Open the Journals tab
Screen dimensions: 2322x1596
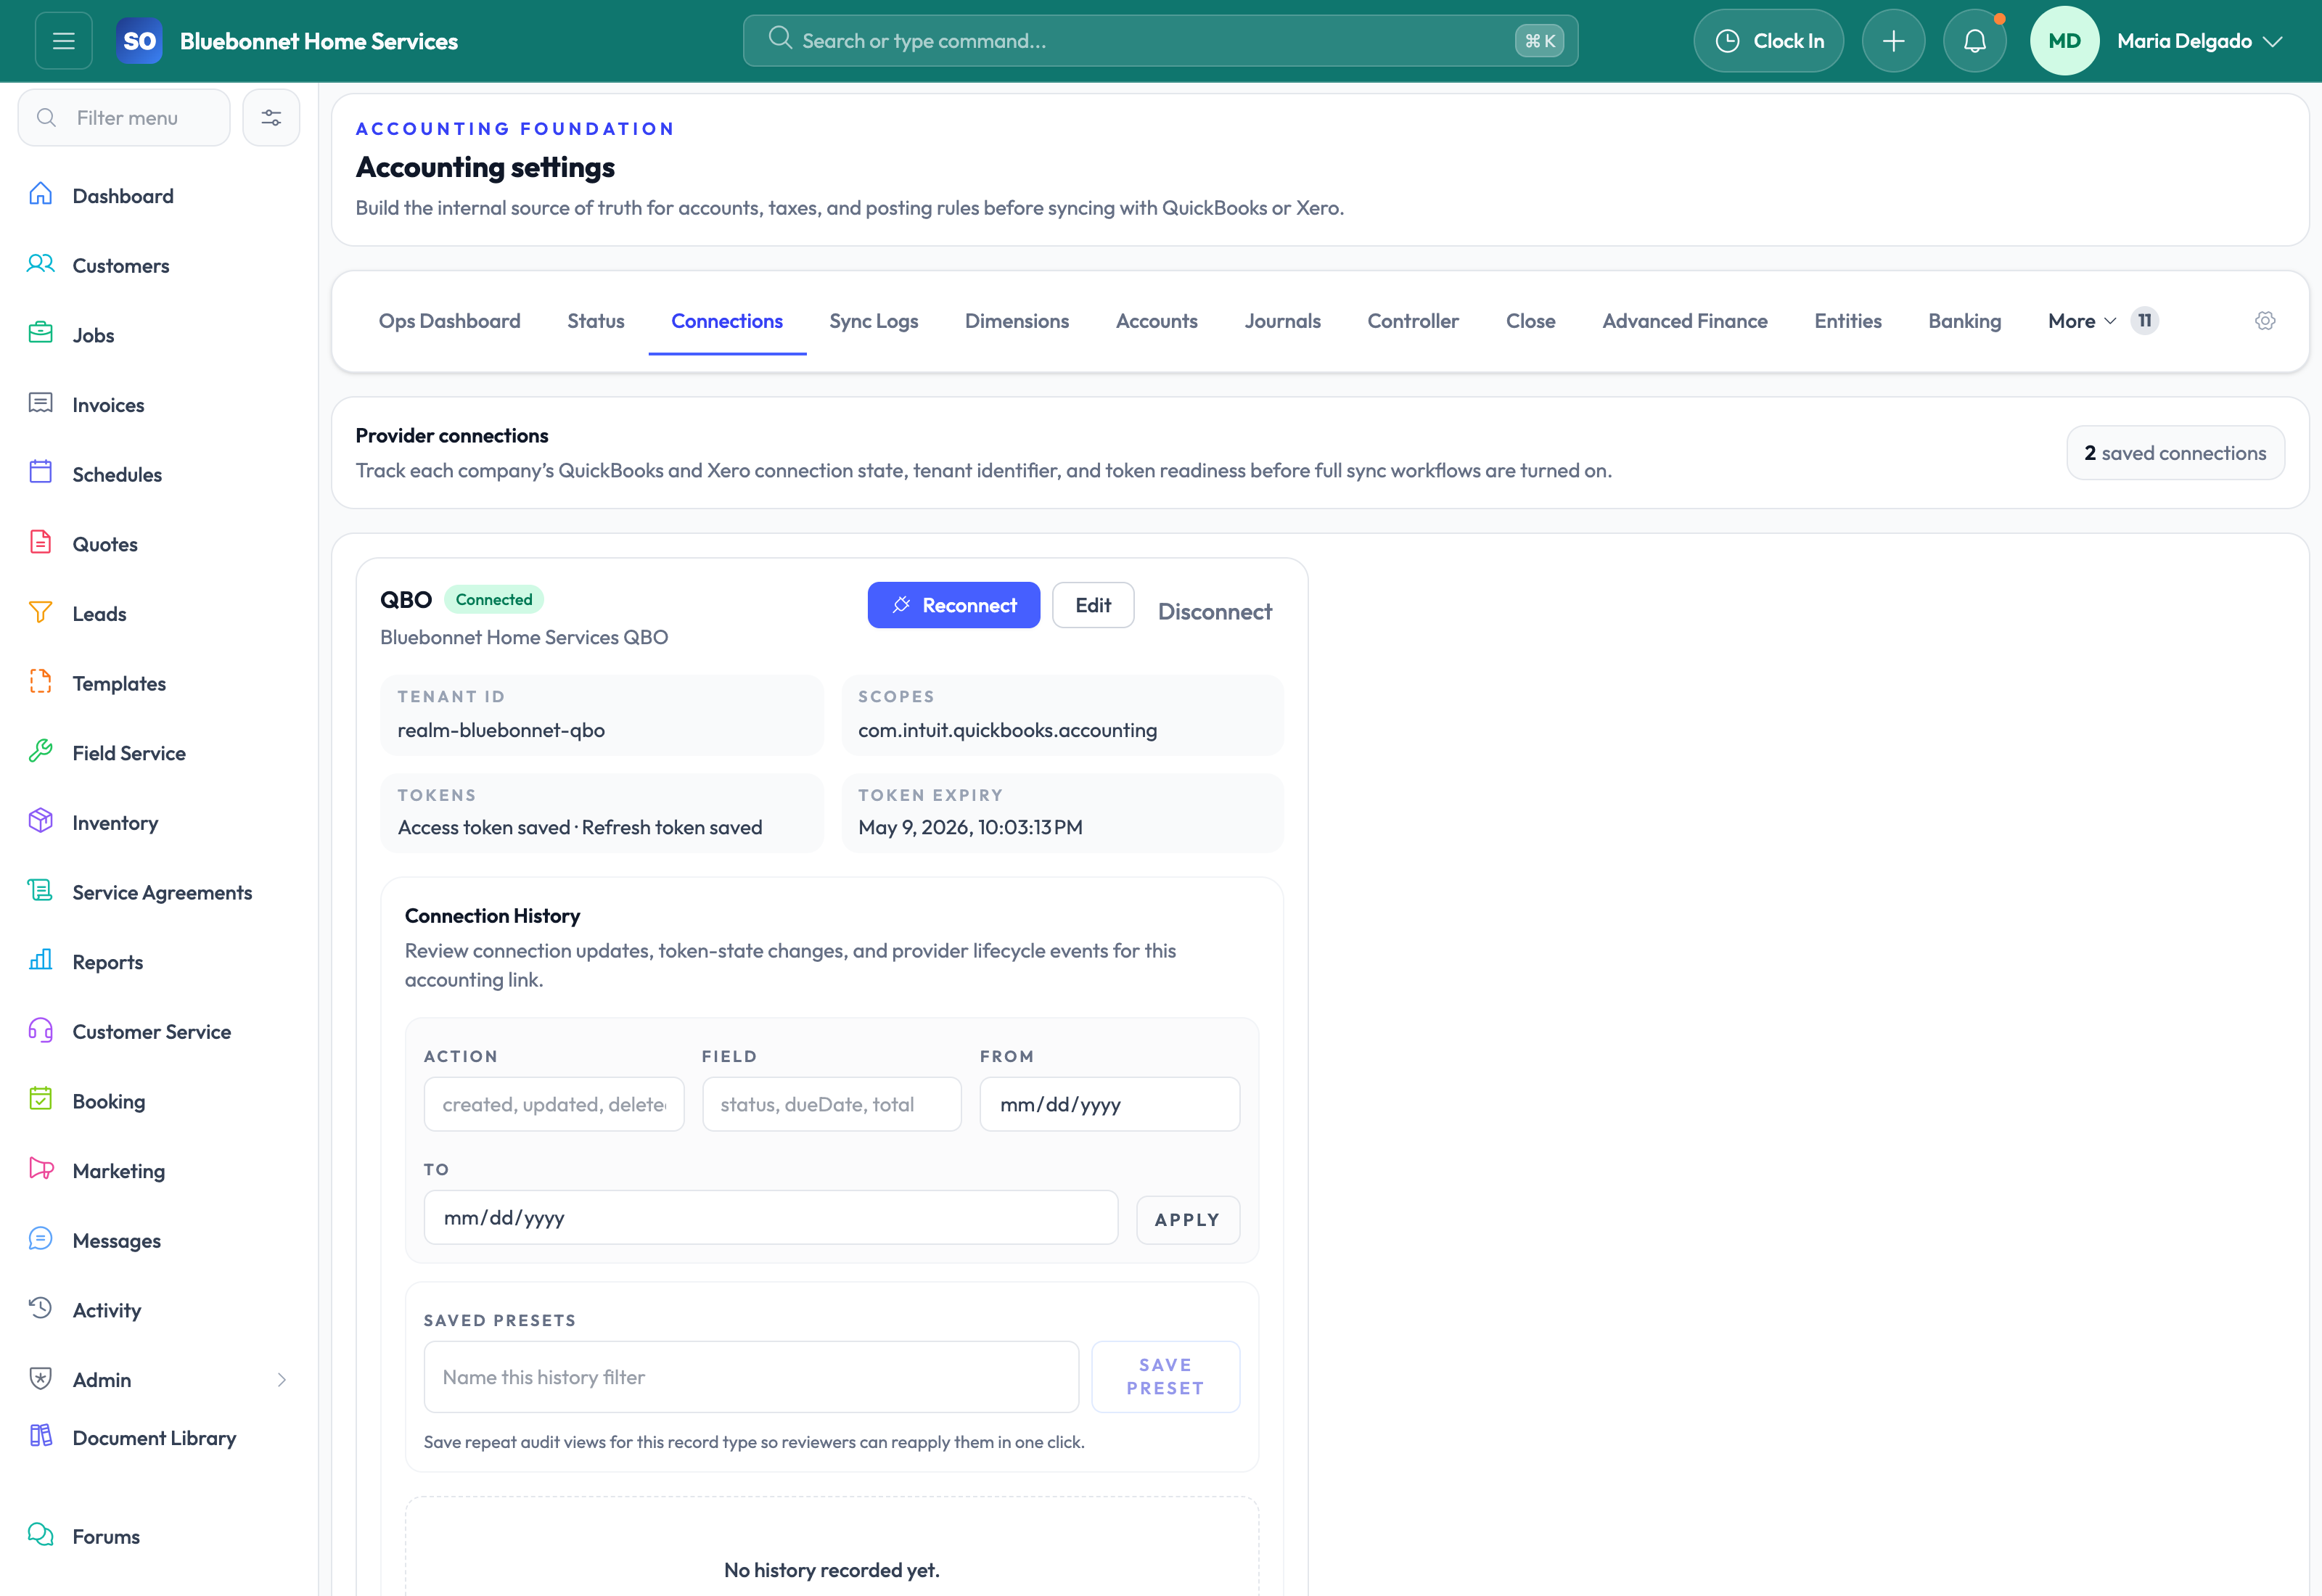(x=1283, y=321)
